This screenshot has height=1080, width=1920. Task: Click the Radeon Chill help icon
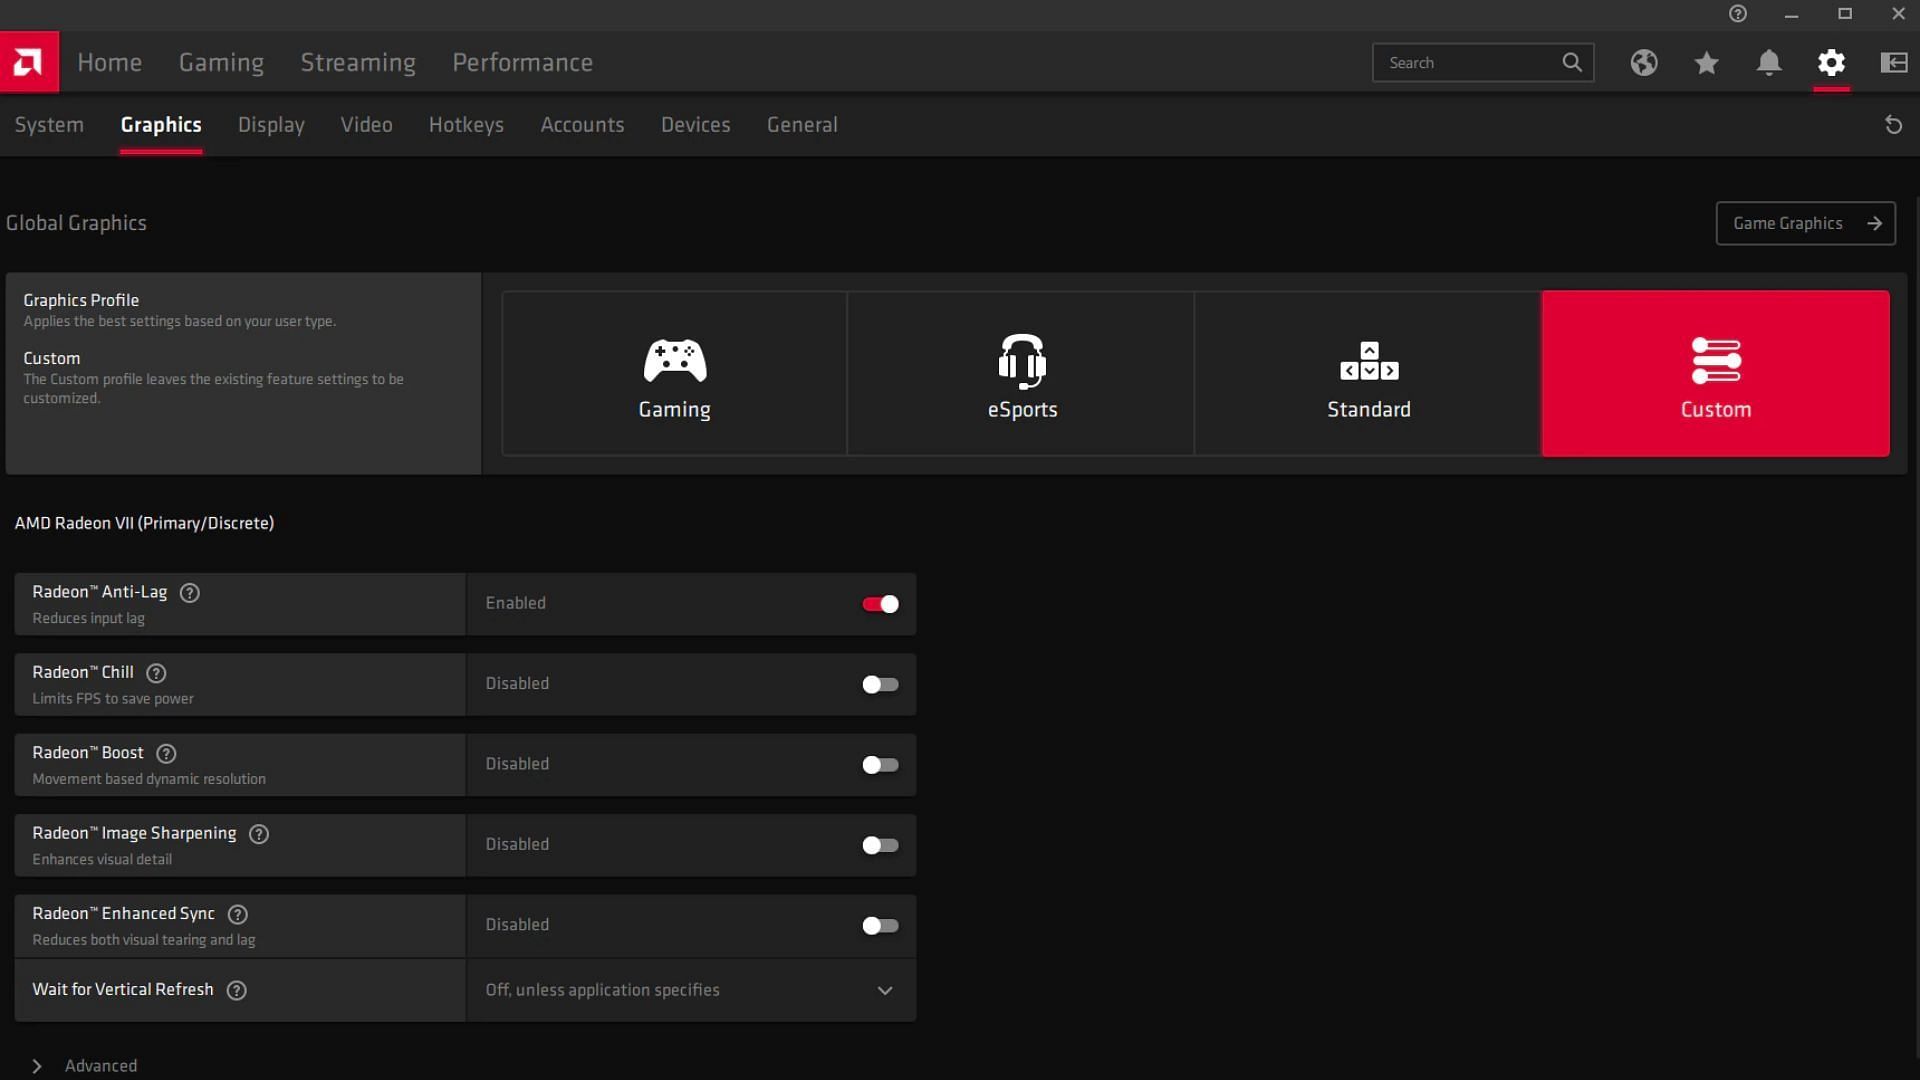(x=156, y=673)
